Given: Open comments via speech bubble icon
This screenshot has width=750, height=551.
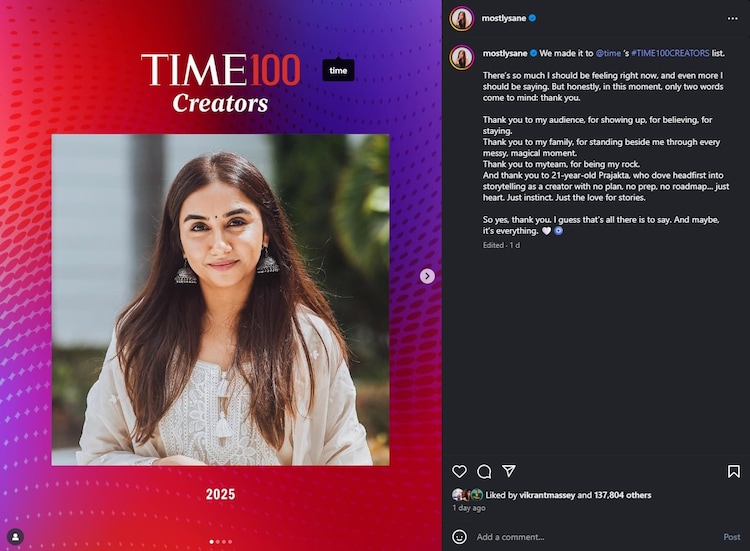Looking at the screenshot, I should click(484, 472).
